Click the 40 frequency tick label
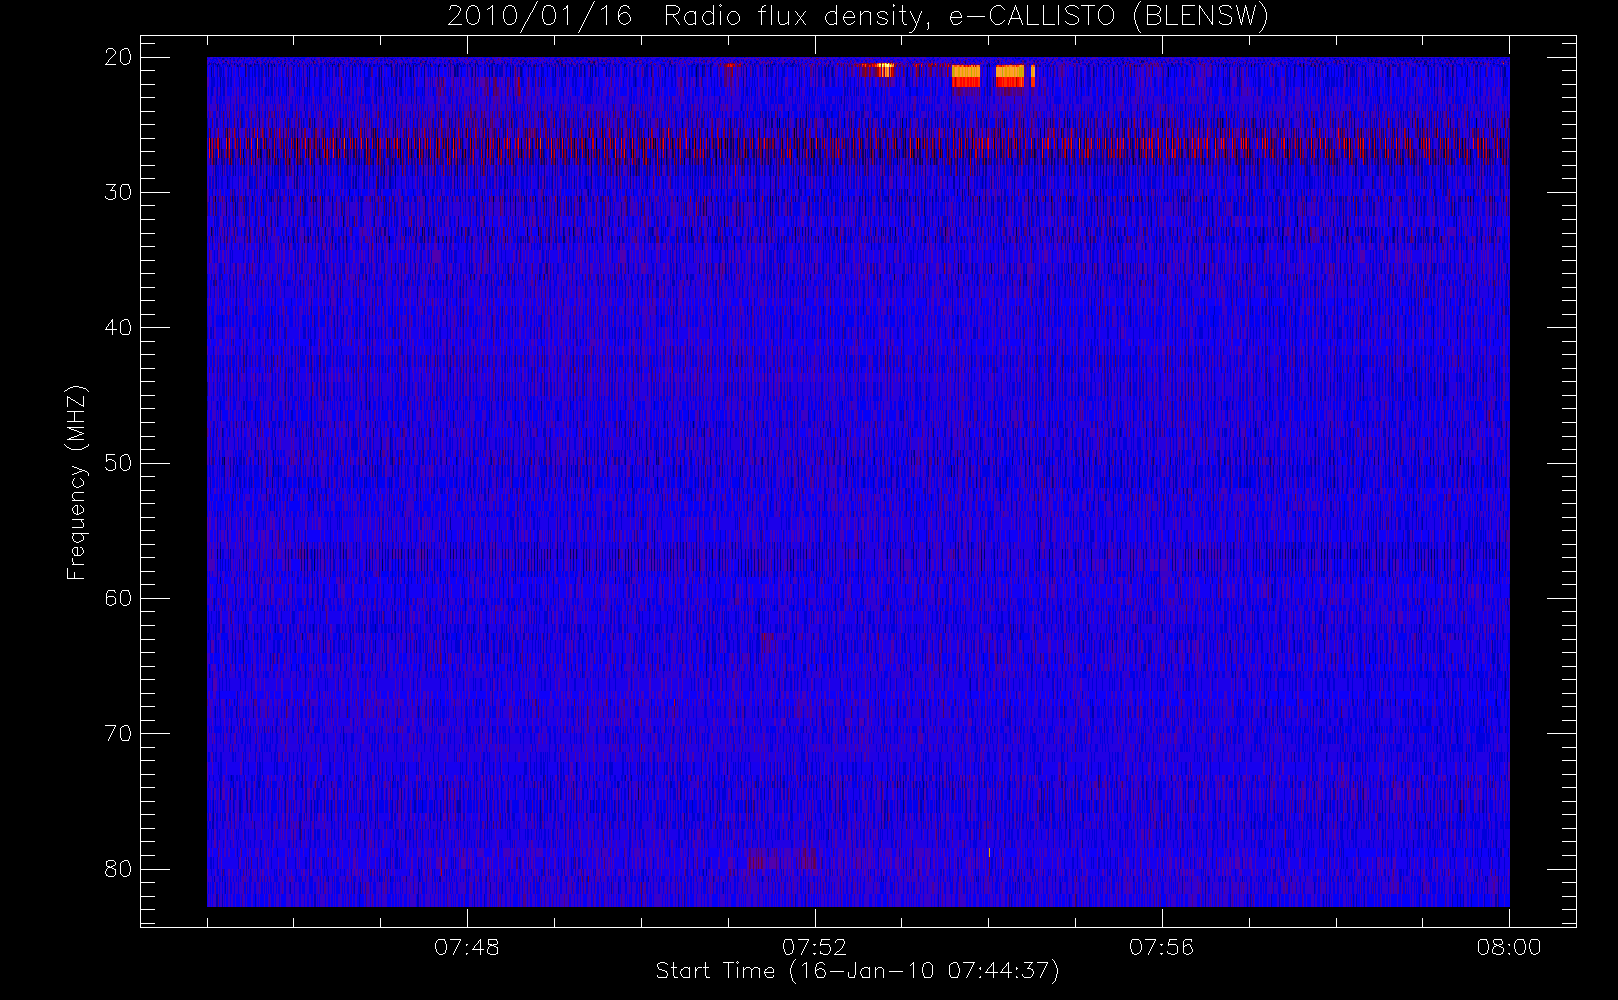Image resolution: width=1618 pixels, height=1000 pixels. pyautogui.click(x=118, y=328)
